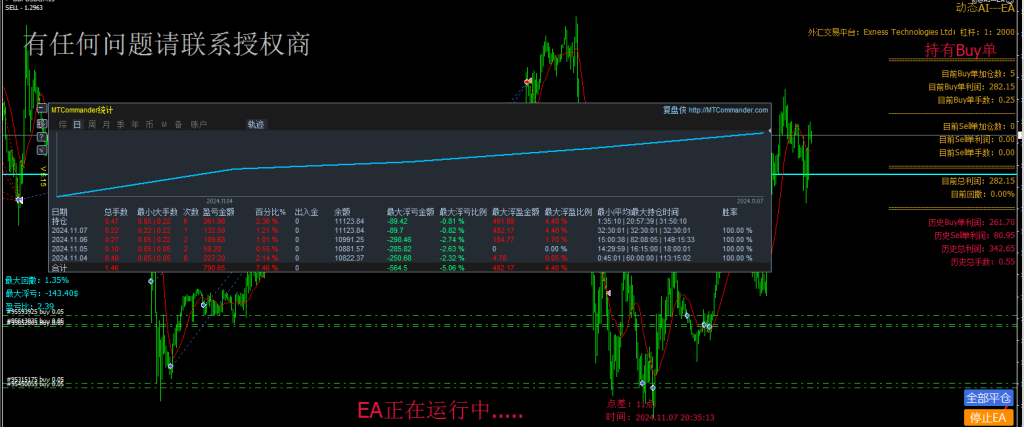Switch statistics to 日 (daily) view
This screenshot has width=1024, height=427.
click(77, 124)
